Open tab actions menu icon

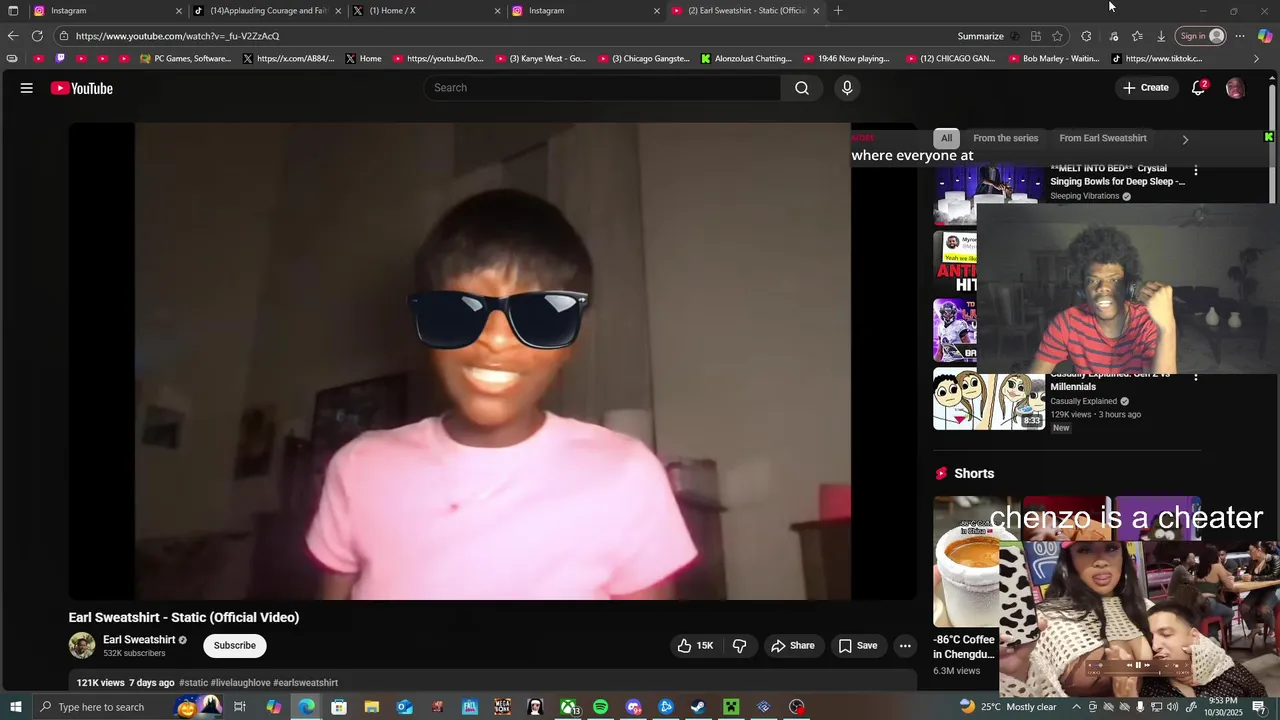(13, 11)
